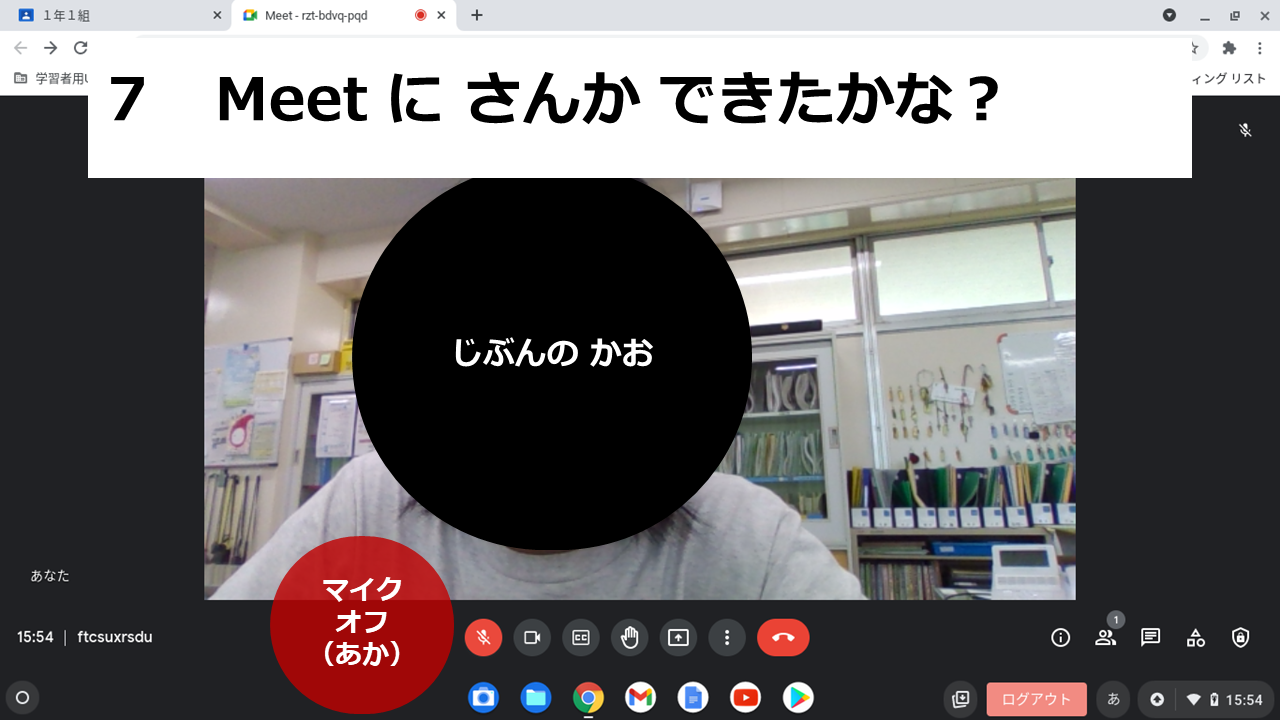The height and width of the screenshot is (720, 1280).
Task: Click meeting code ftcsuxrsdu
Action: (x=115, y=637)
